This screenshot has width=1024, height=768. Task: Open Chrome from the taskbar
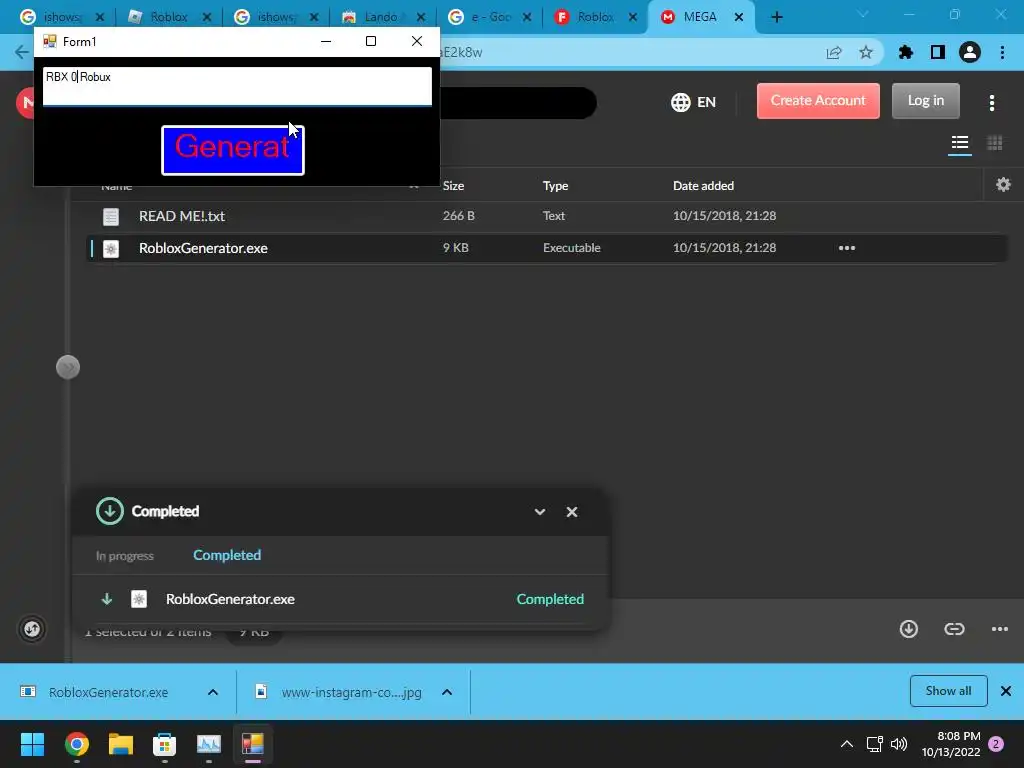point(76,744)
